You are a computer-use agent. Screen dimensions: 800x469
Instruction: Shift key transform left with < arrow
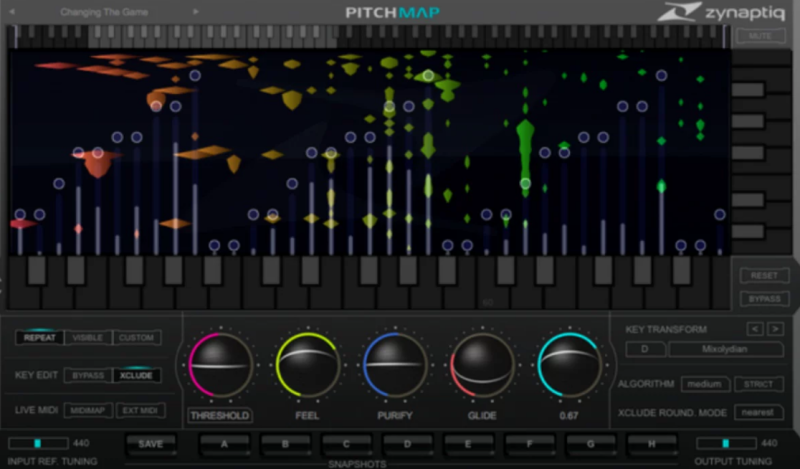pos(755,329)
